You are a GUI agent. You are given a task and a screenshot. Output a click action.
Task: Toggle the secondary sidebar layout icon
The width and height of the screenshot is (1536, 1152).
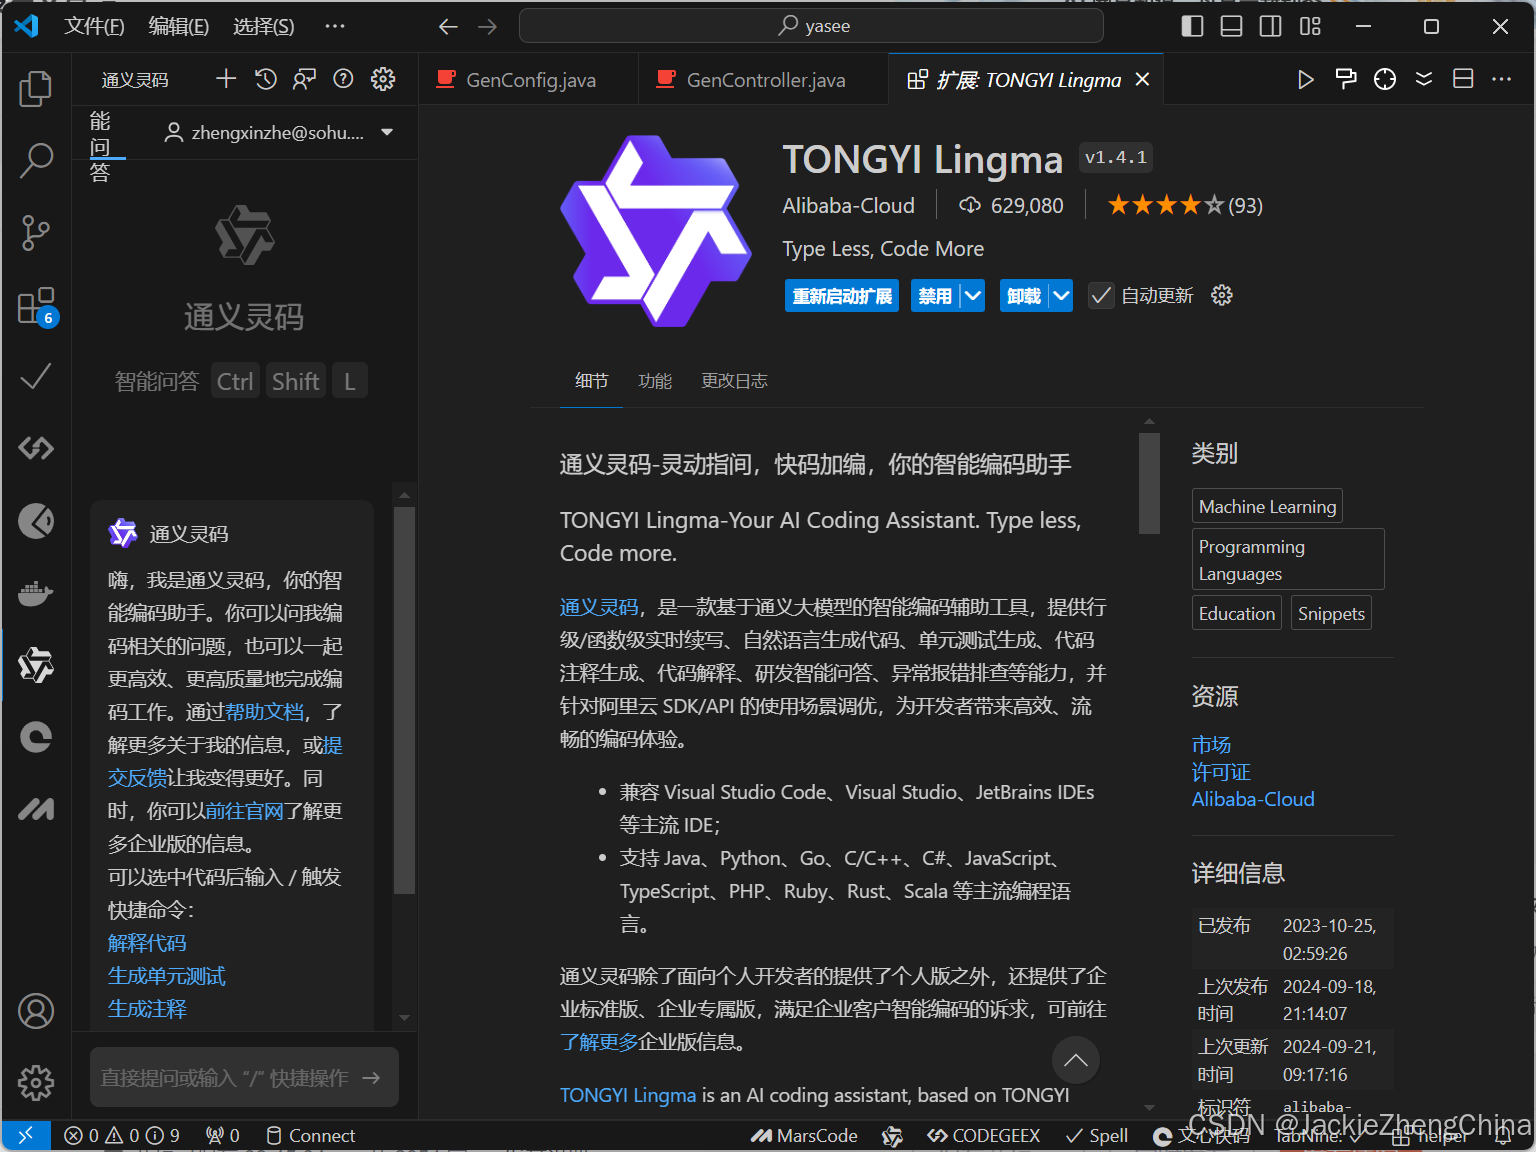tap(1271, 26)
